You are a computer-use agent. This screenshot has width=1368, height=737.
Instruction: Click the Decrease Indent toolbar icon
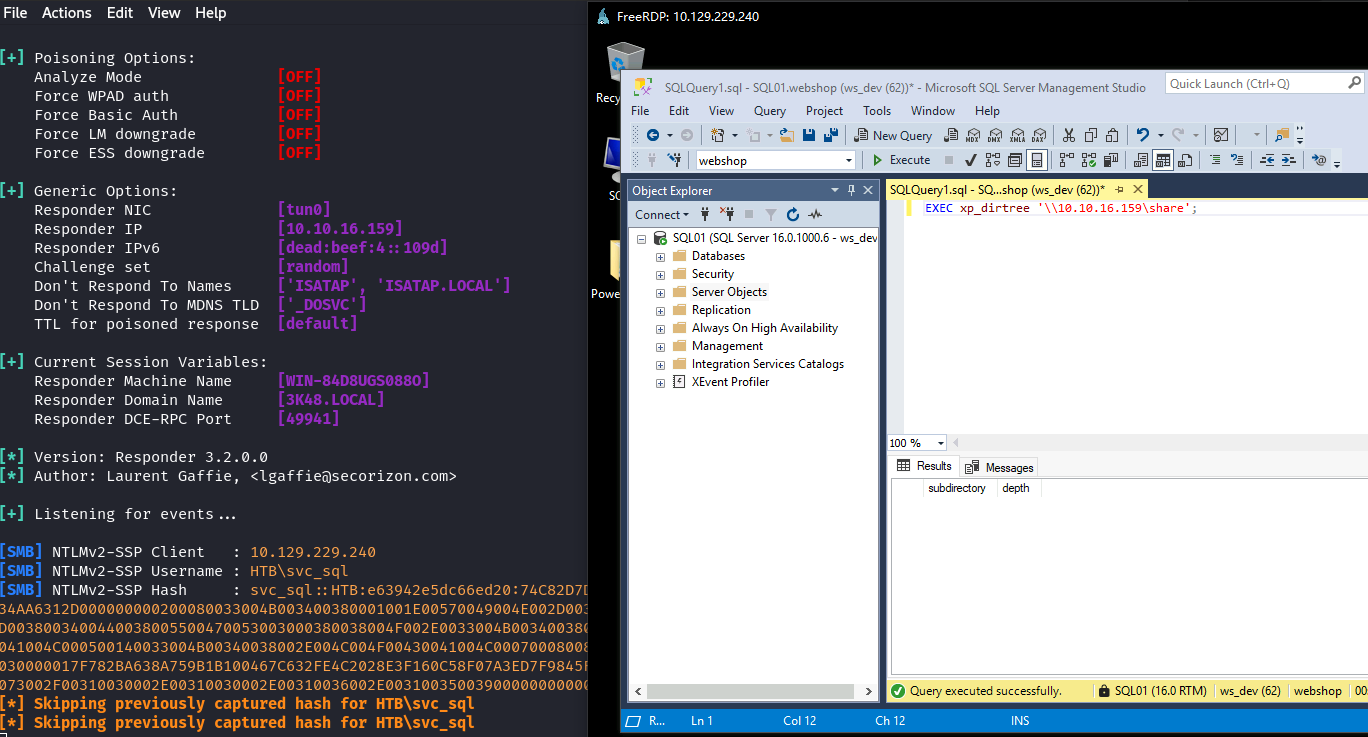1268,160
